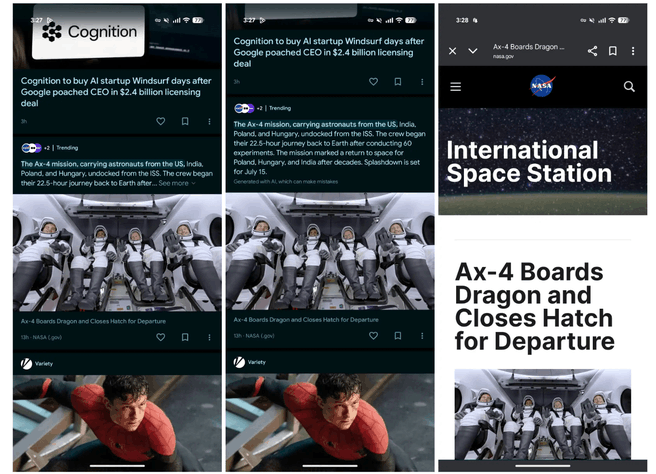Viewport: 656px width, 474px height.
Task: Open overflow menu for NASA article under expanded summary
Action: tap(422, 336)
